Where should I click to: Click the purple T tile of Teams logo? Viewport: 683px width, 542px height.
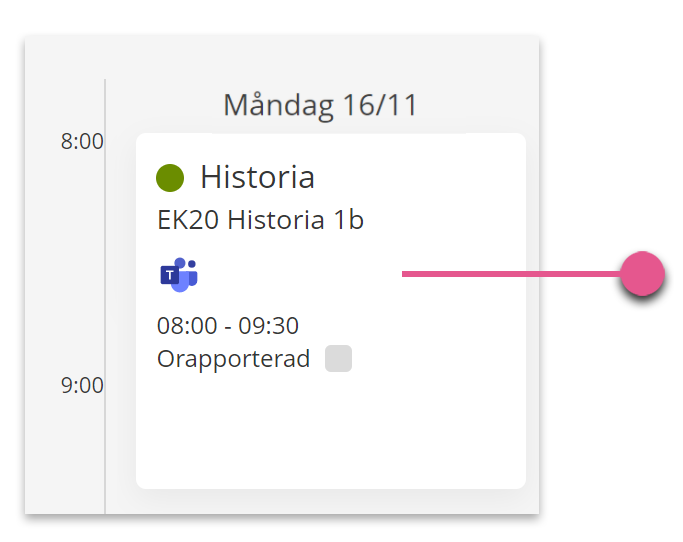[x=170, y=275]
